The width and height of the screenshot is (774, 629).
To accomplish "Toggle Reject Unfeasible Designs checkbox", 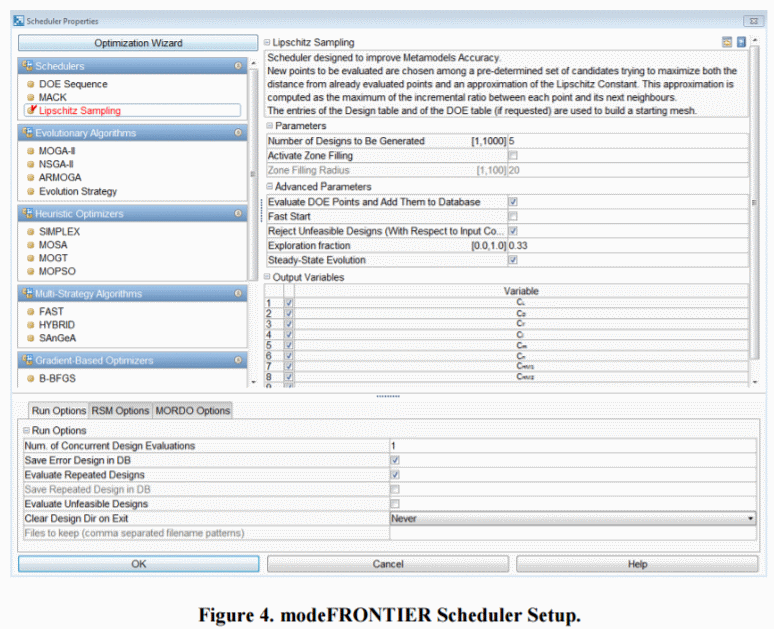I will [513, 231].
